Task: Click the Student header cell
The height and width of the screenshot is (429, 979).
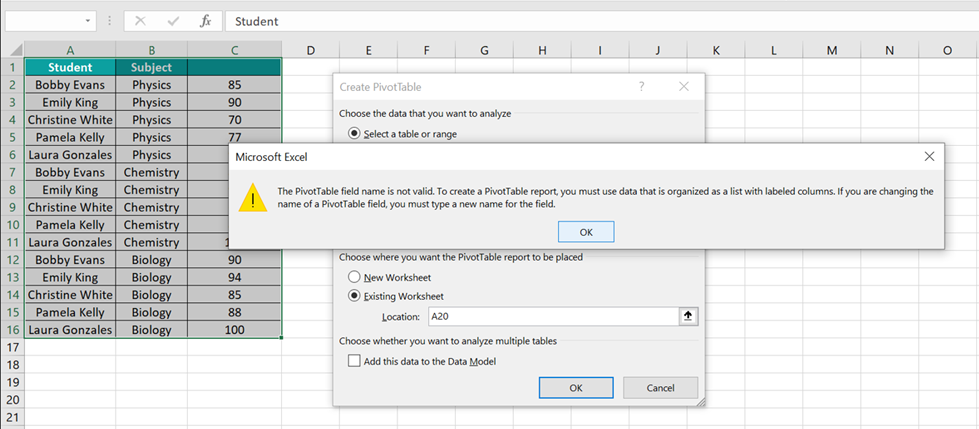Action: [x=70, y=67]
